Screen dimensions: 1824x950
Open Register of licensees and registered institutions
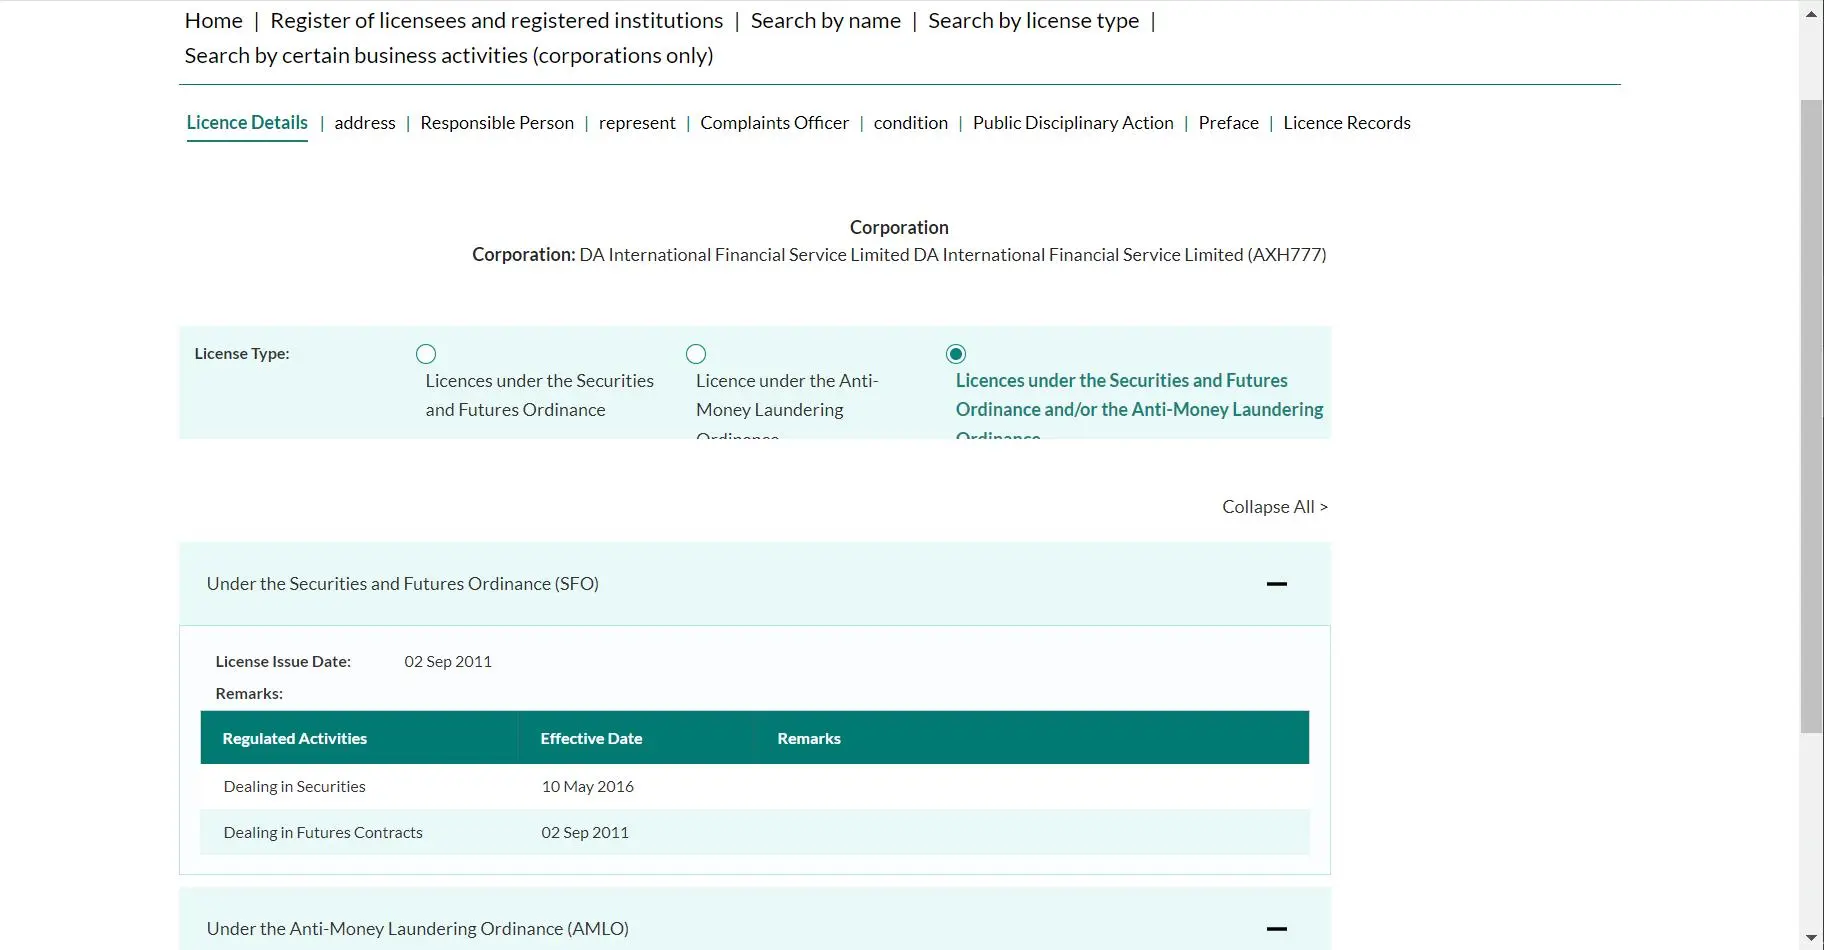(497, 21)
